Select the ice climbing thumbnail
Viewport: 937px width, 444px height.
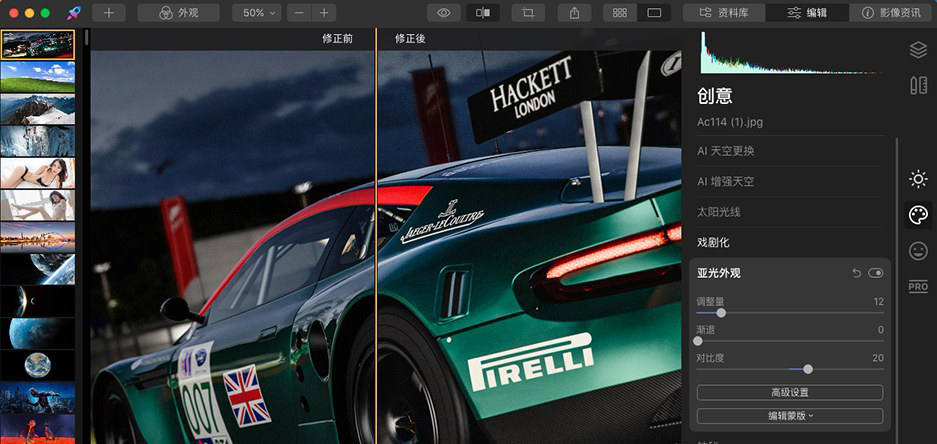coord(38,141)
